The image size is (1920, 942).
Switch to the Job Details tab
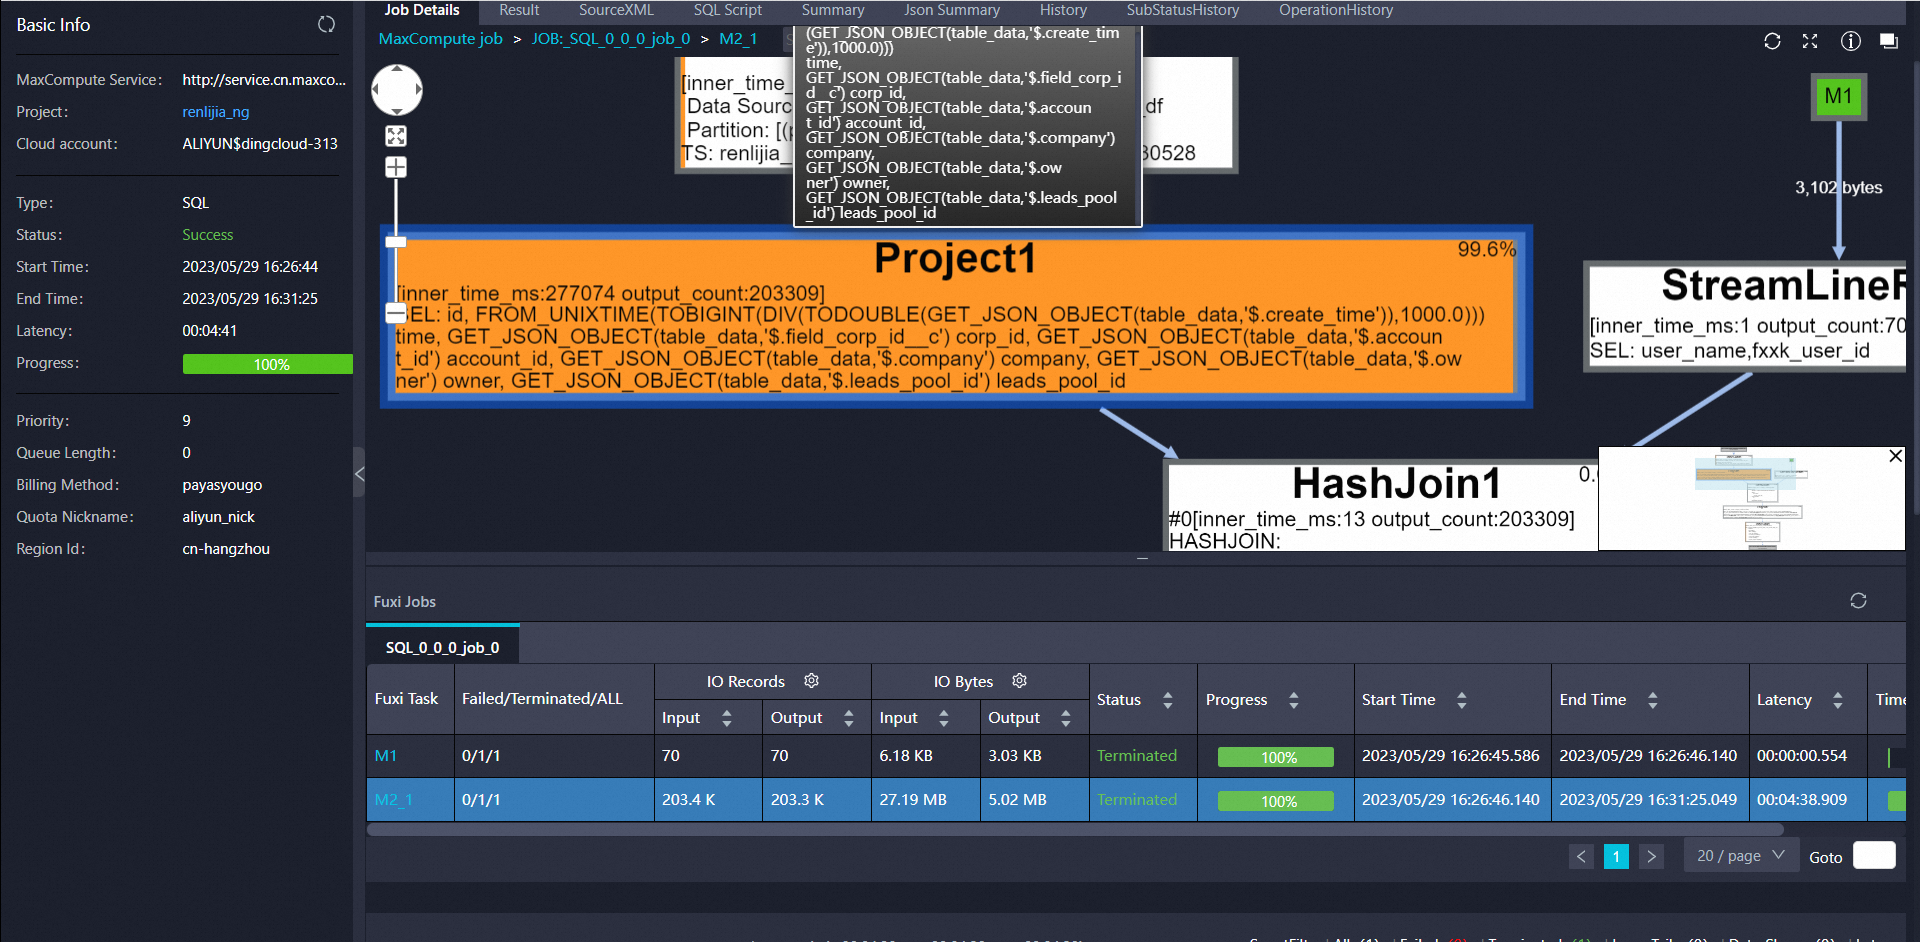[422, 10]
